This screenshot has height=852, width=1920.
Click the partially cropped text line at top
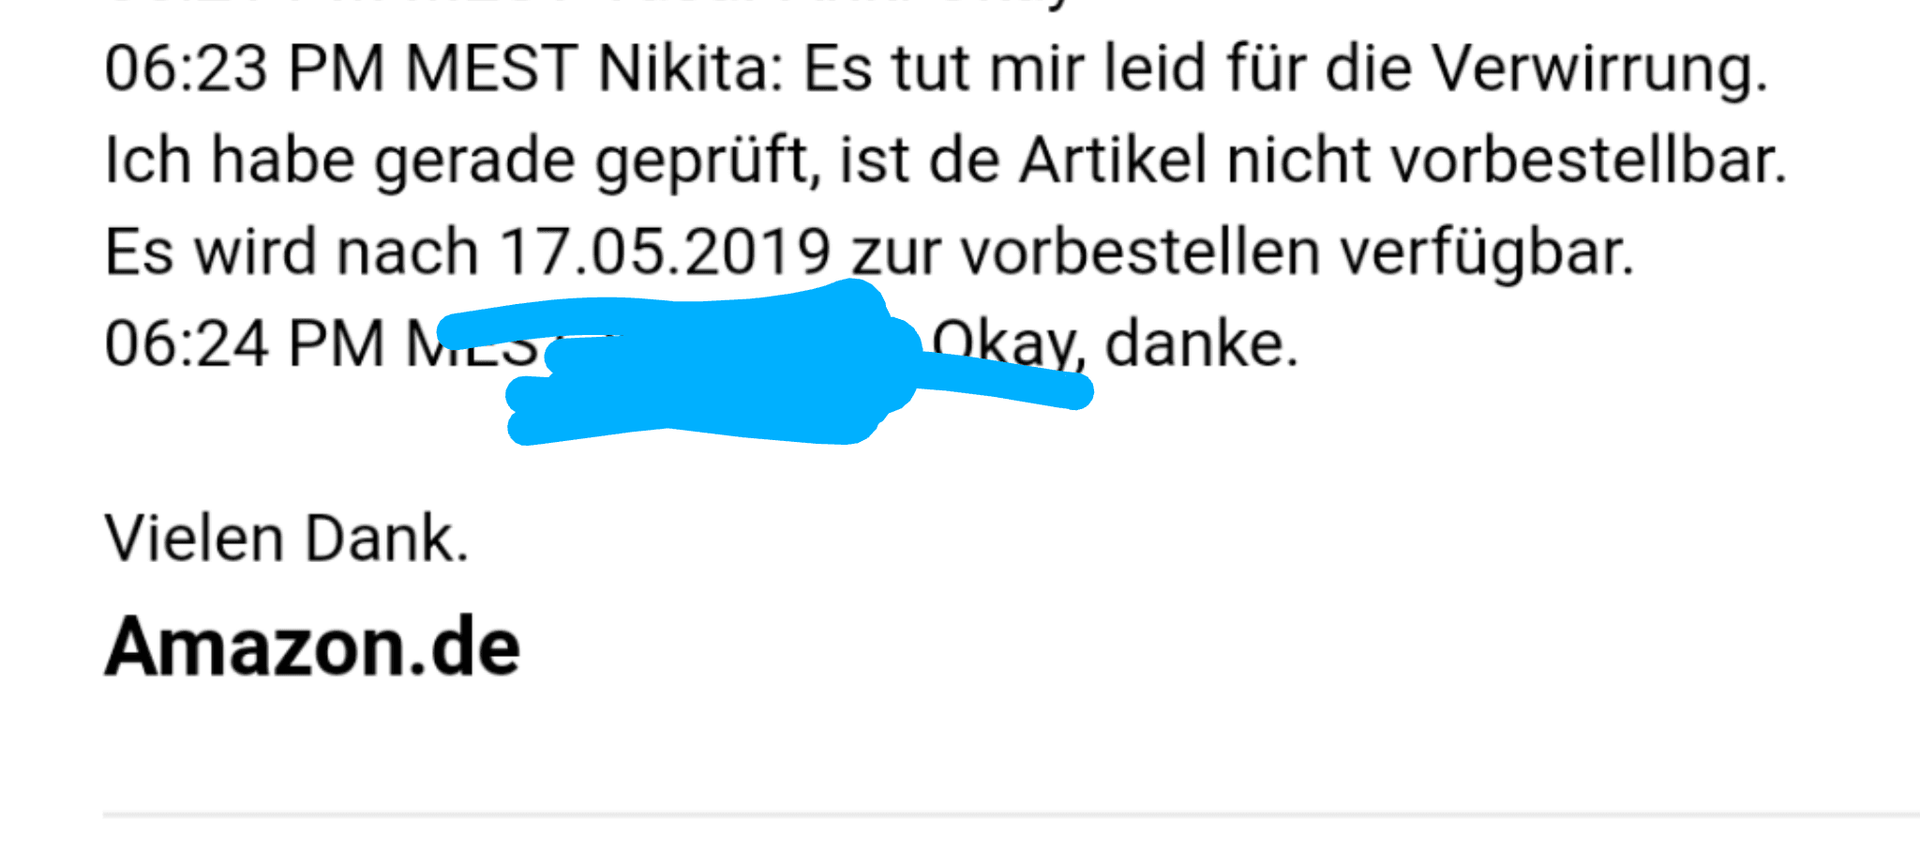tap(590, 5)
